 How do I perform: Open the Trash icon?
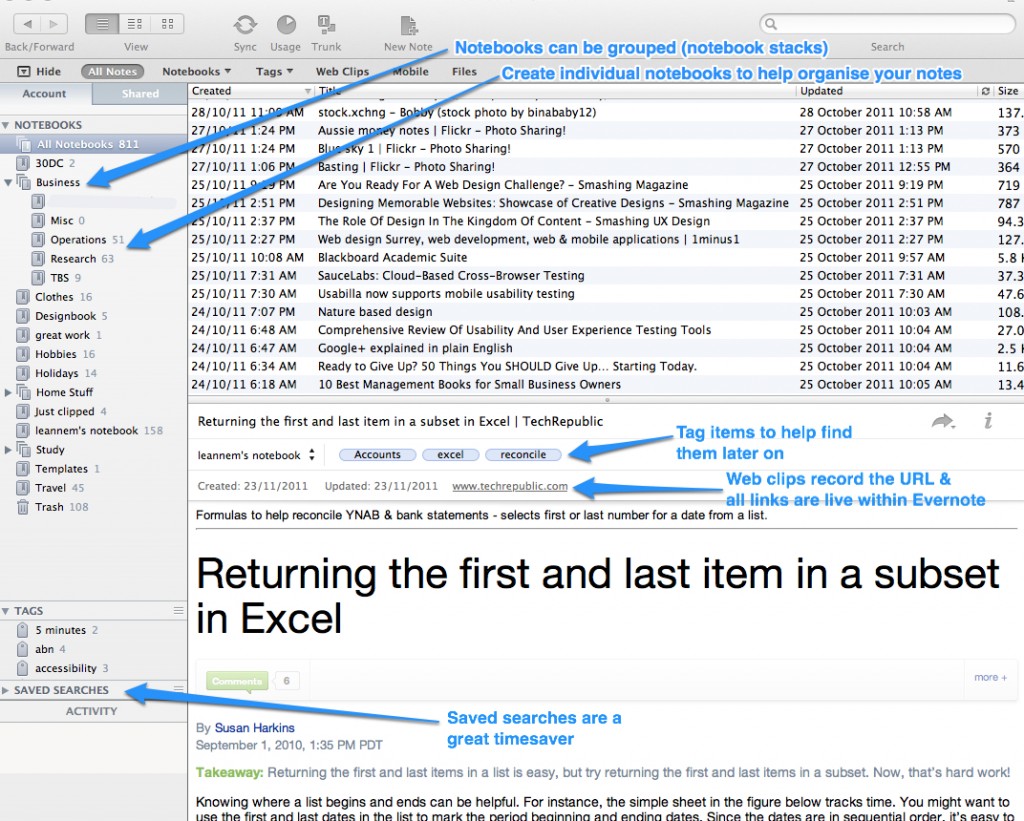coord(23,507)
